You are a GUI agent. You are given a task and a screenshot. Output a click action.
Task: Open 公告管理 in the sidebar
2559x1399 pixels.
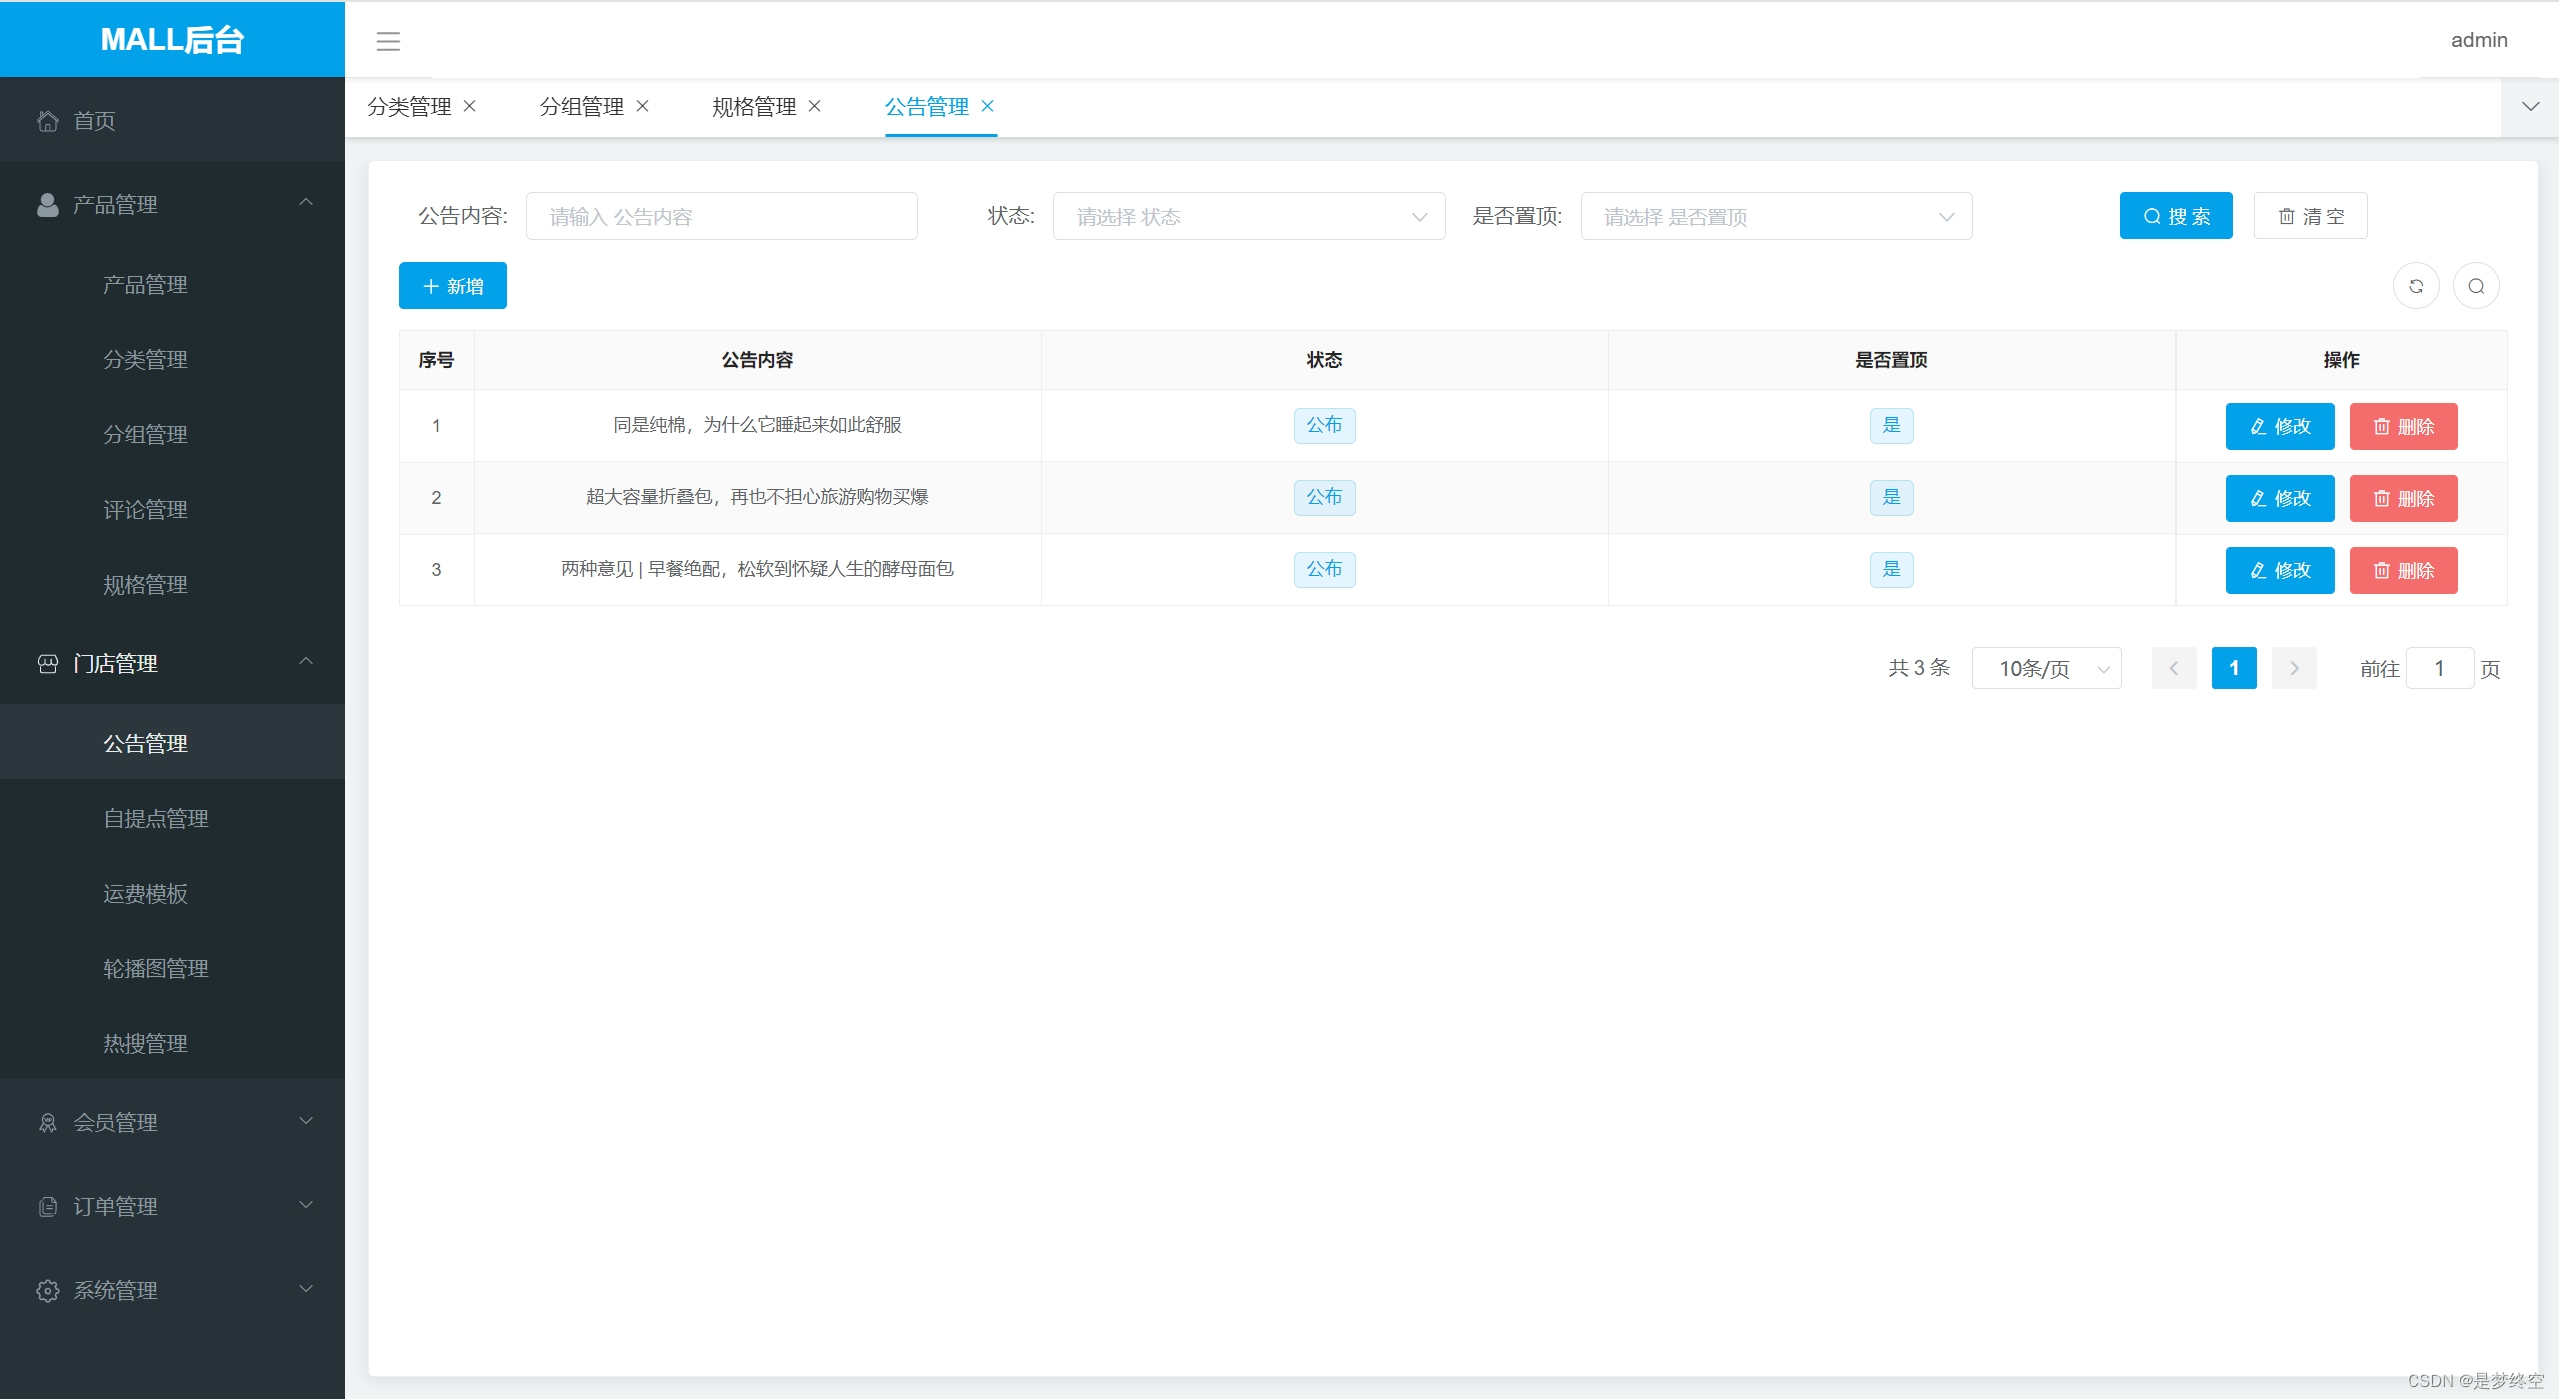(x=172, y=744)
